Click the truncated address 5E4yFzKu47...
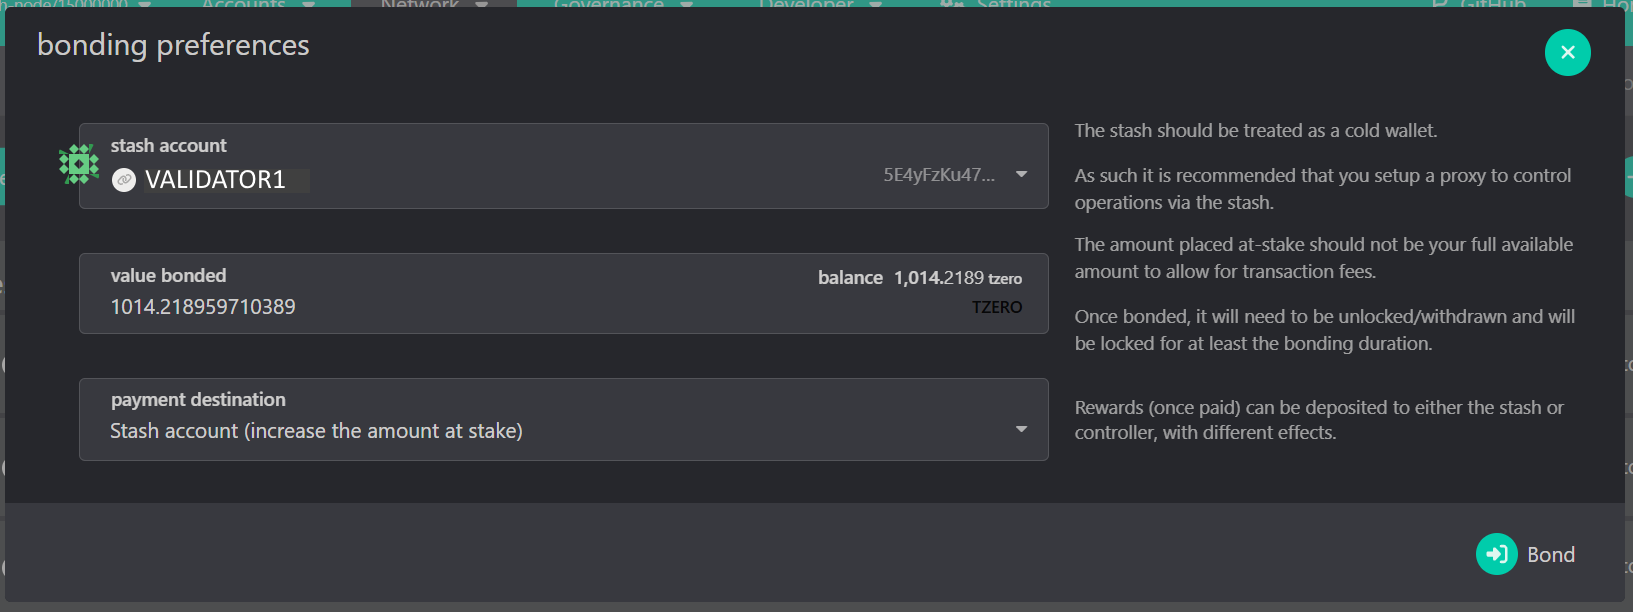 pos(938,175)
